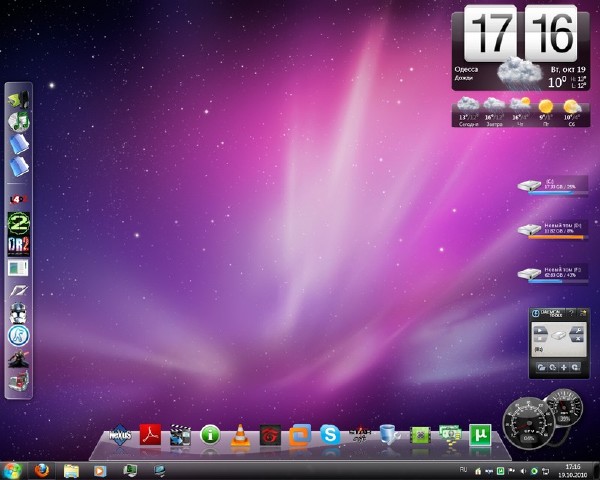The image size is (600, 480).
Task: Launch Firefox from the taskbar
Action: point(42,469)
